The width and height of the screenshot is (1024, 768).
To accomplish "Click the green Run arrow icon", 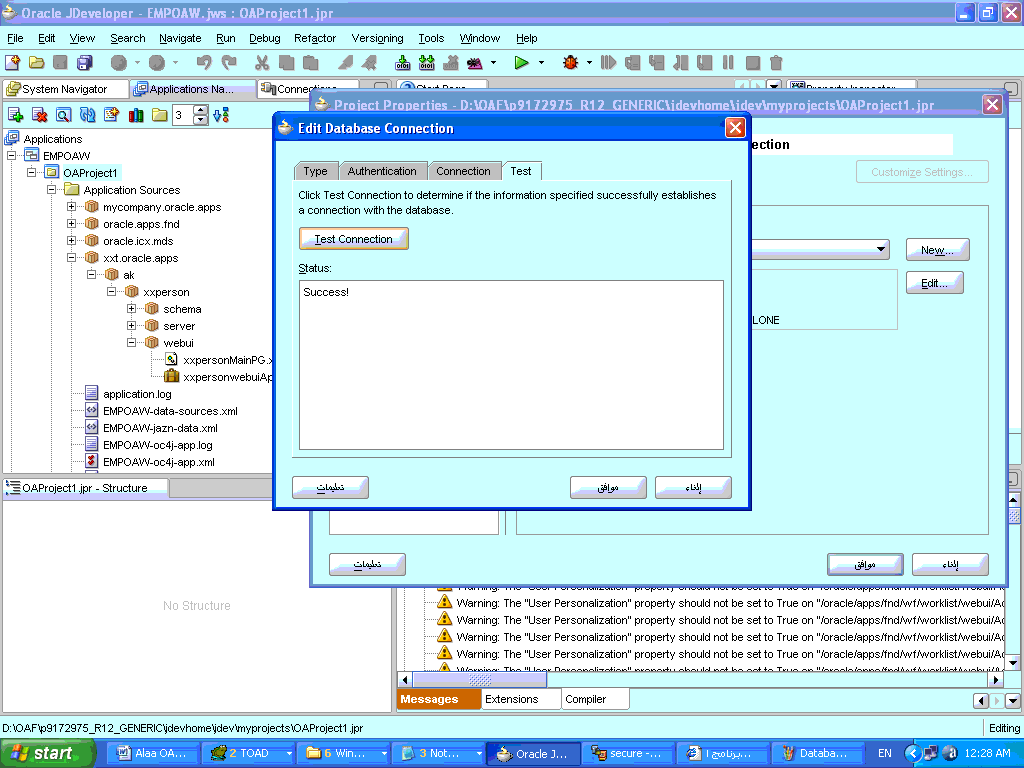I will 521,63.
